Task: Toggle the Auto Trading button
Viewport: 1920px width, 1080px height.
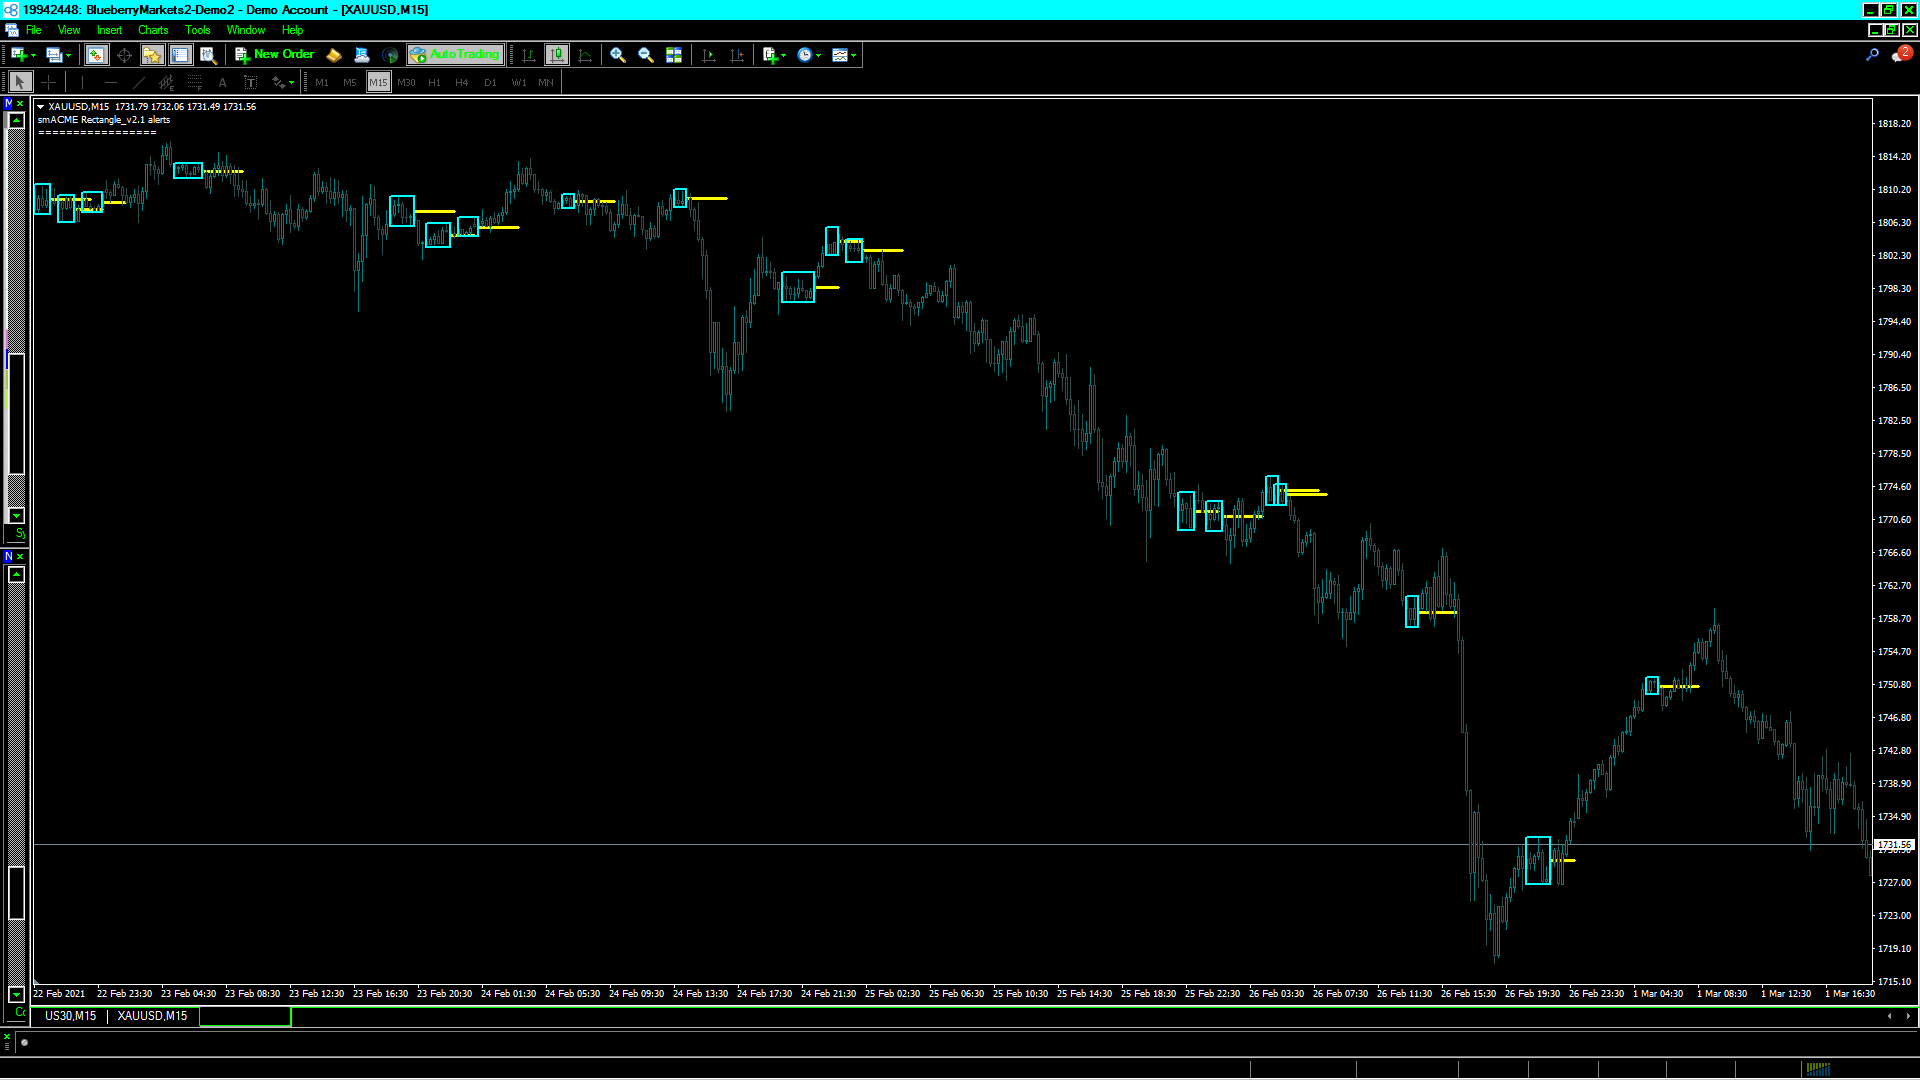Action: pyautogui.click(x=455, y=55)
